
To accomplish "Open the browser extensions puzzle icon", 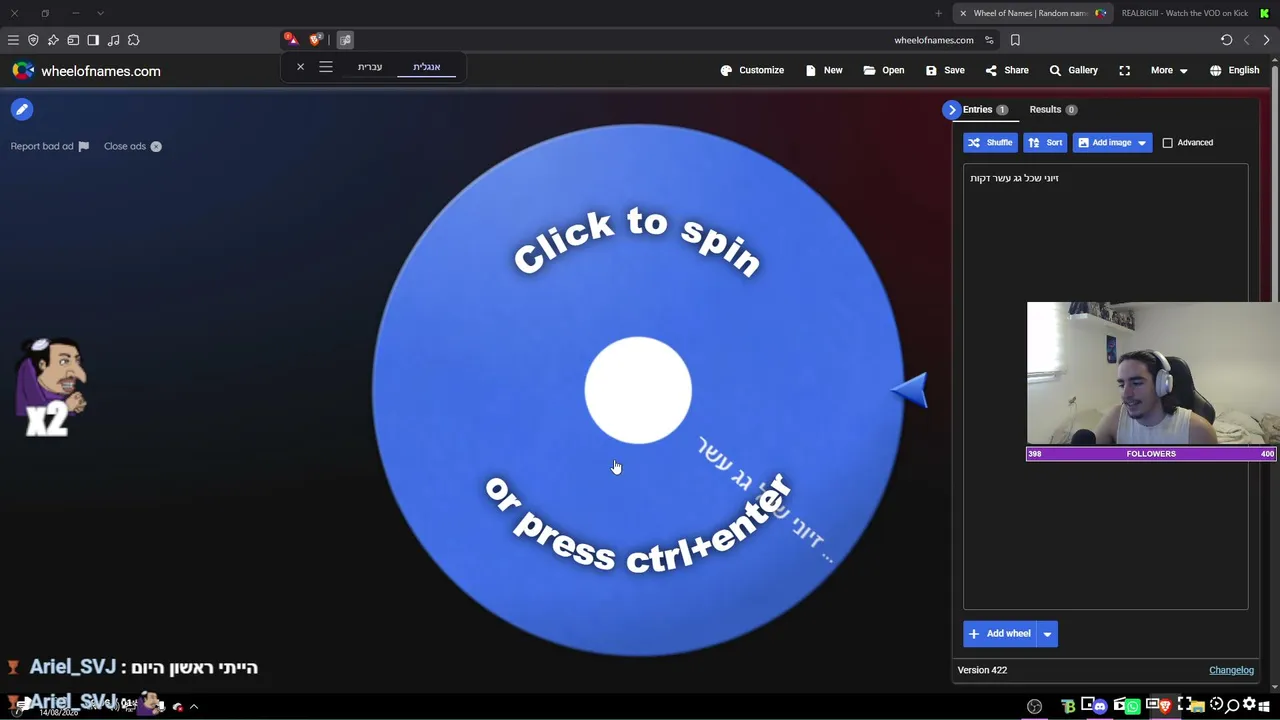I will [133, 40].
